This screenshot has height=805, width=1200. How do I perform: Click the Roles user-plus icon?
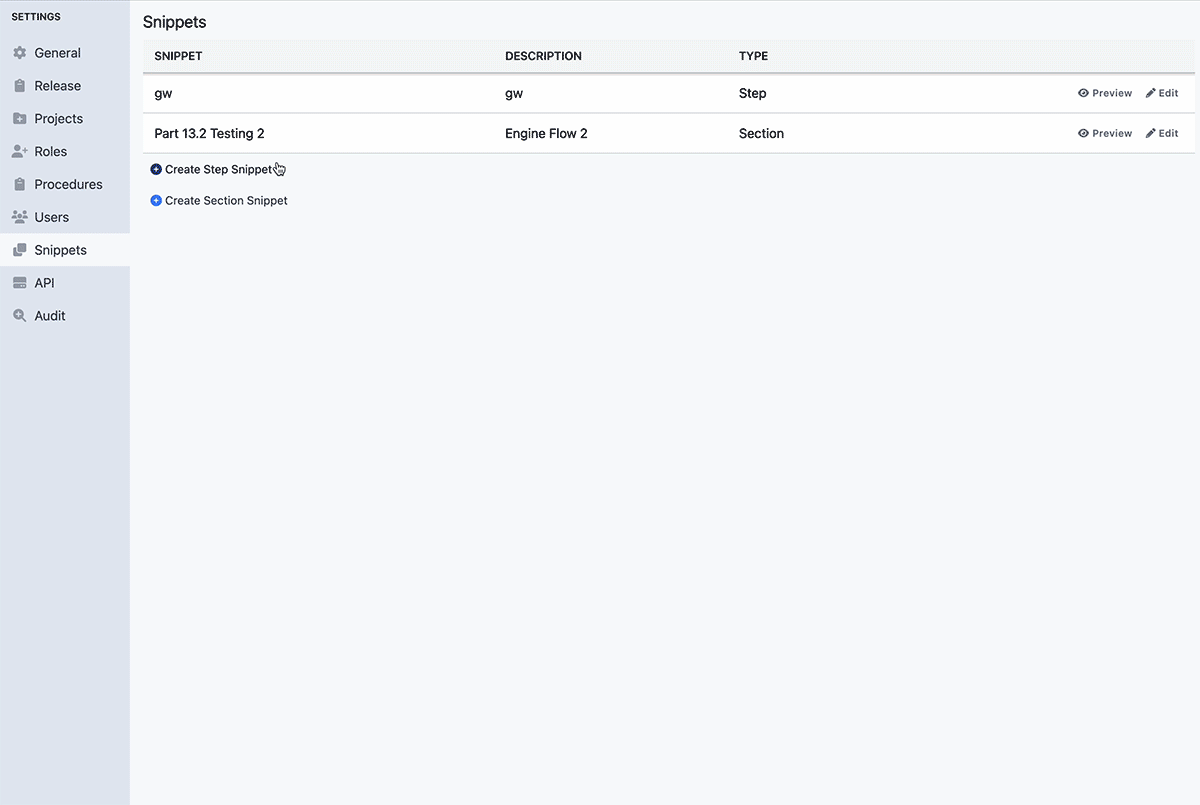[x=19, y=151]
